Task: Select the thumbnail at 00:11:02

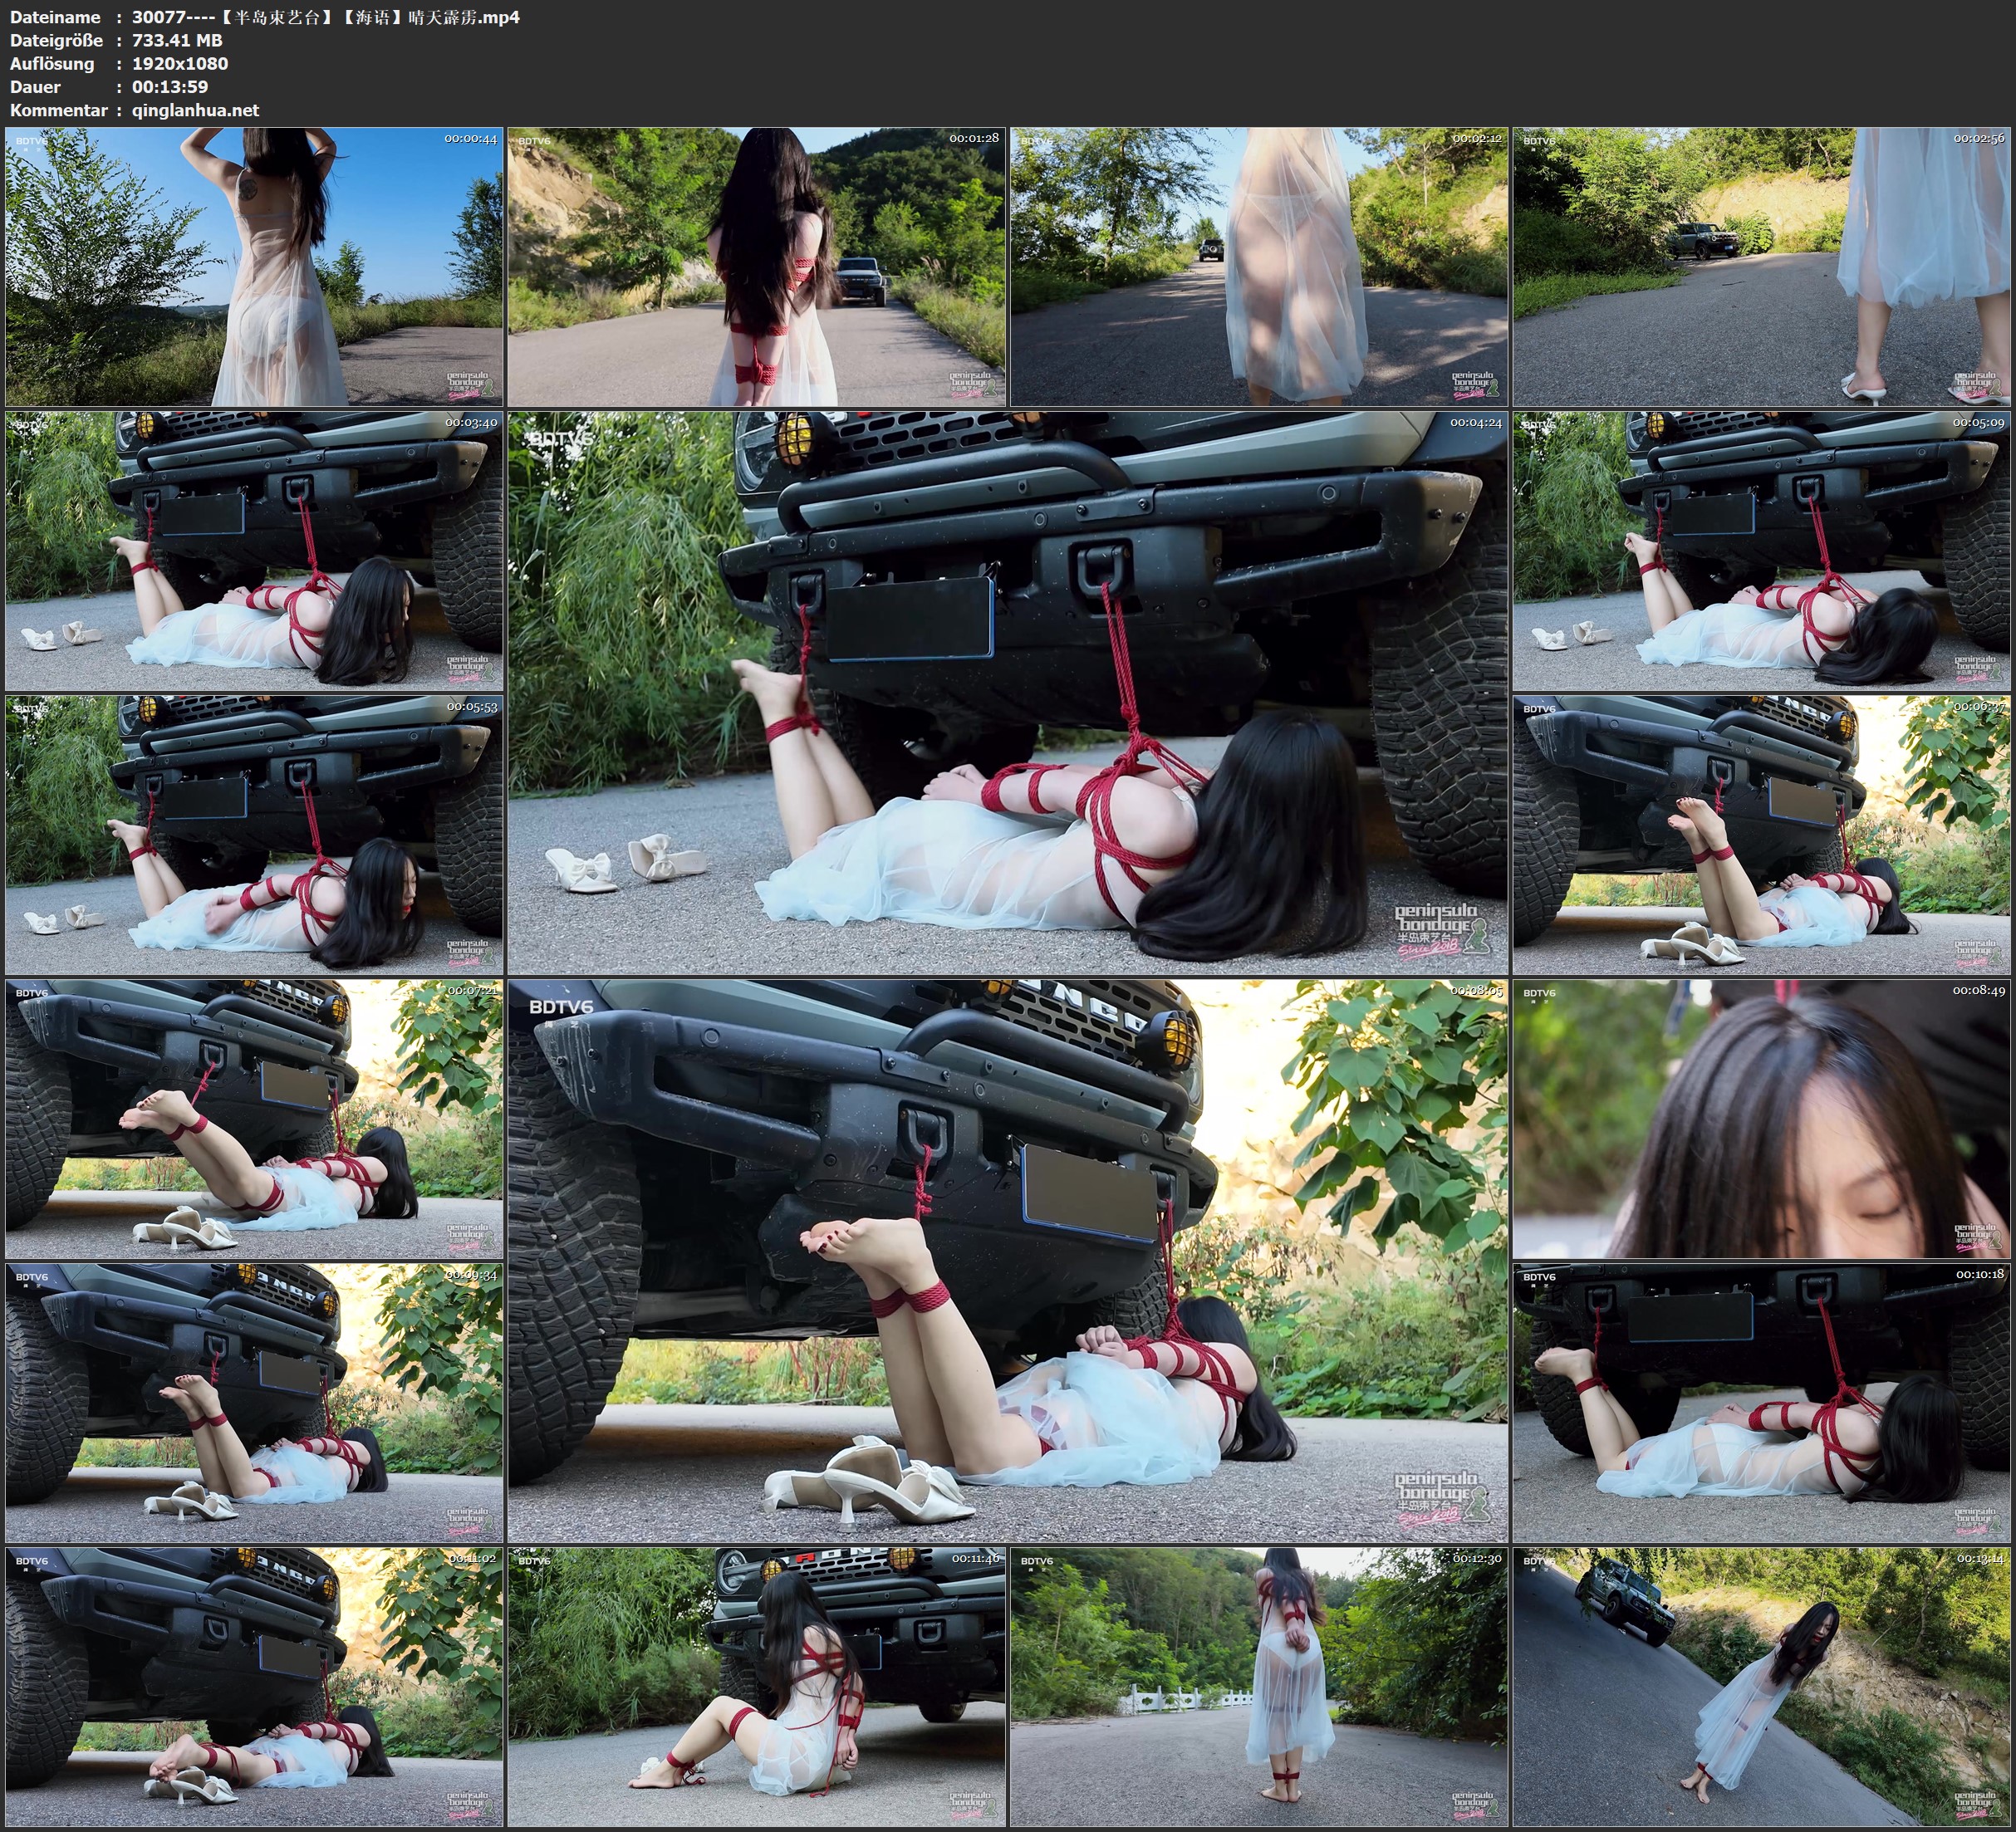Action: click(x=254, y=1687)
